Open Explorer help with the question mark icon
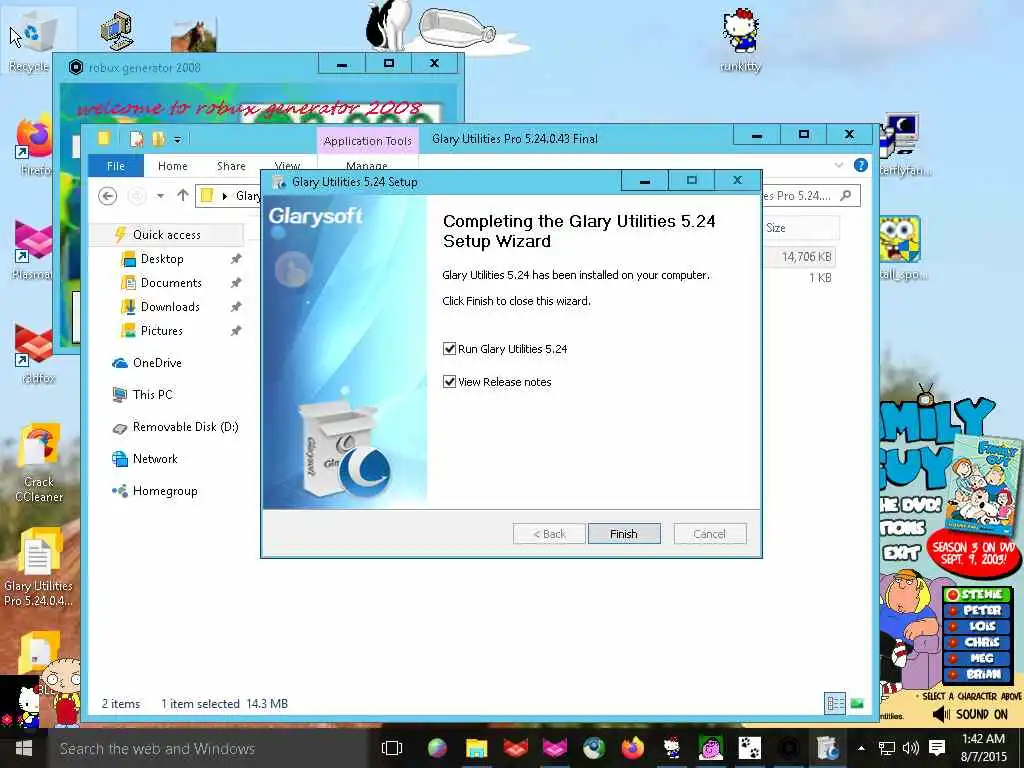1024x768 pixels. (x=861, y=165)
